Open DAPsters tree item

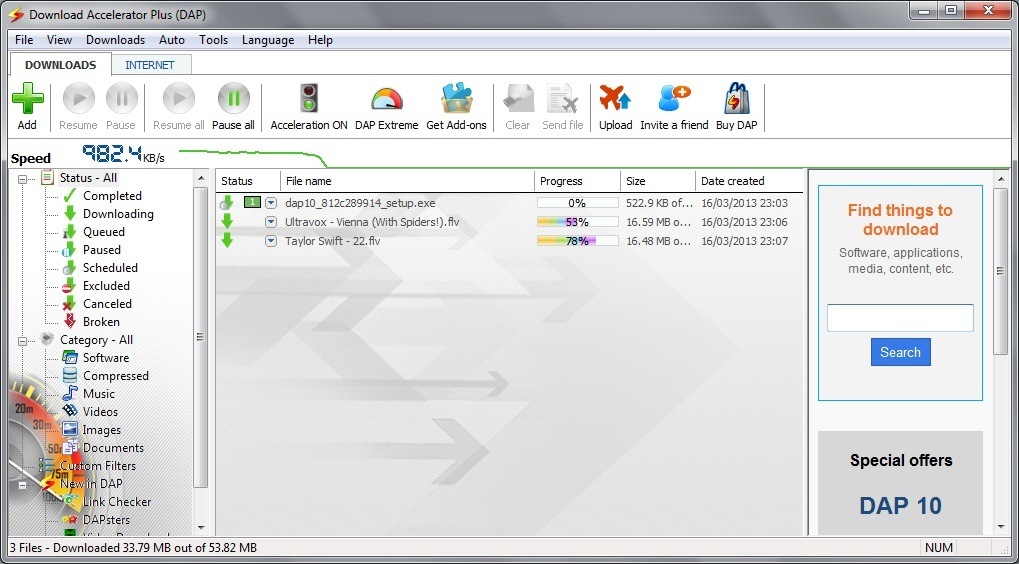tap(106, 520)
